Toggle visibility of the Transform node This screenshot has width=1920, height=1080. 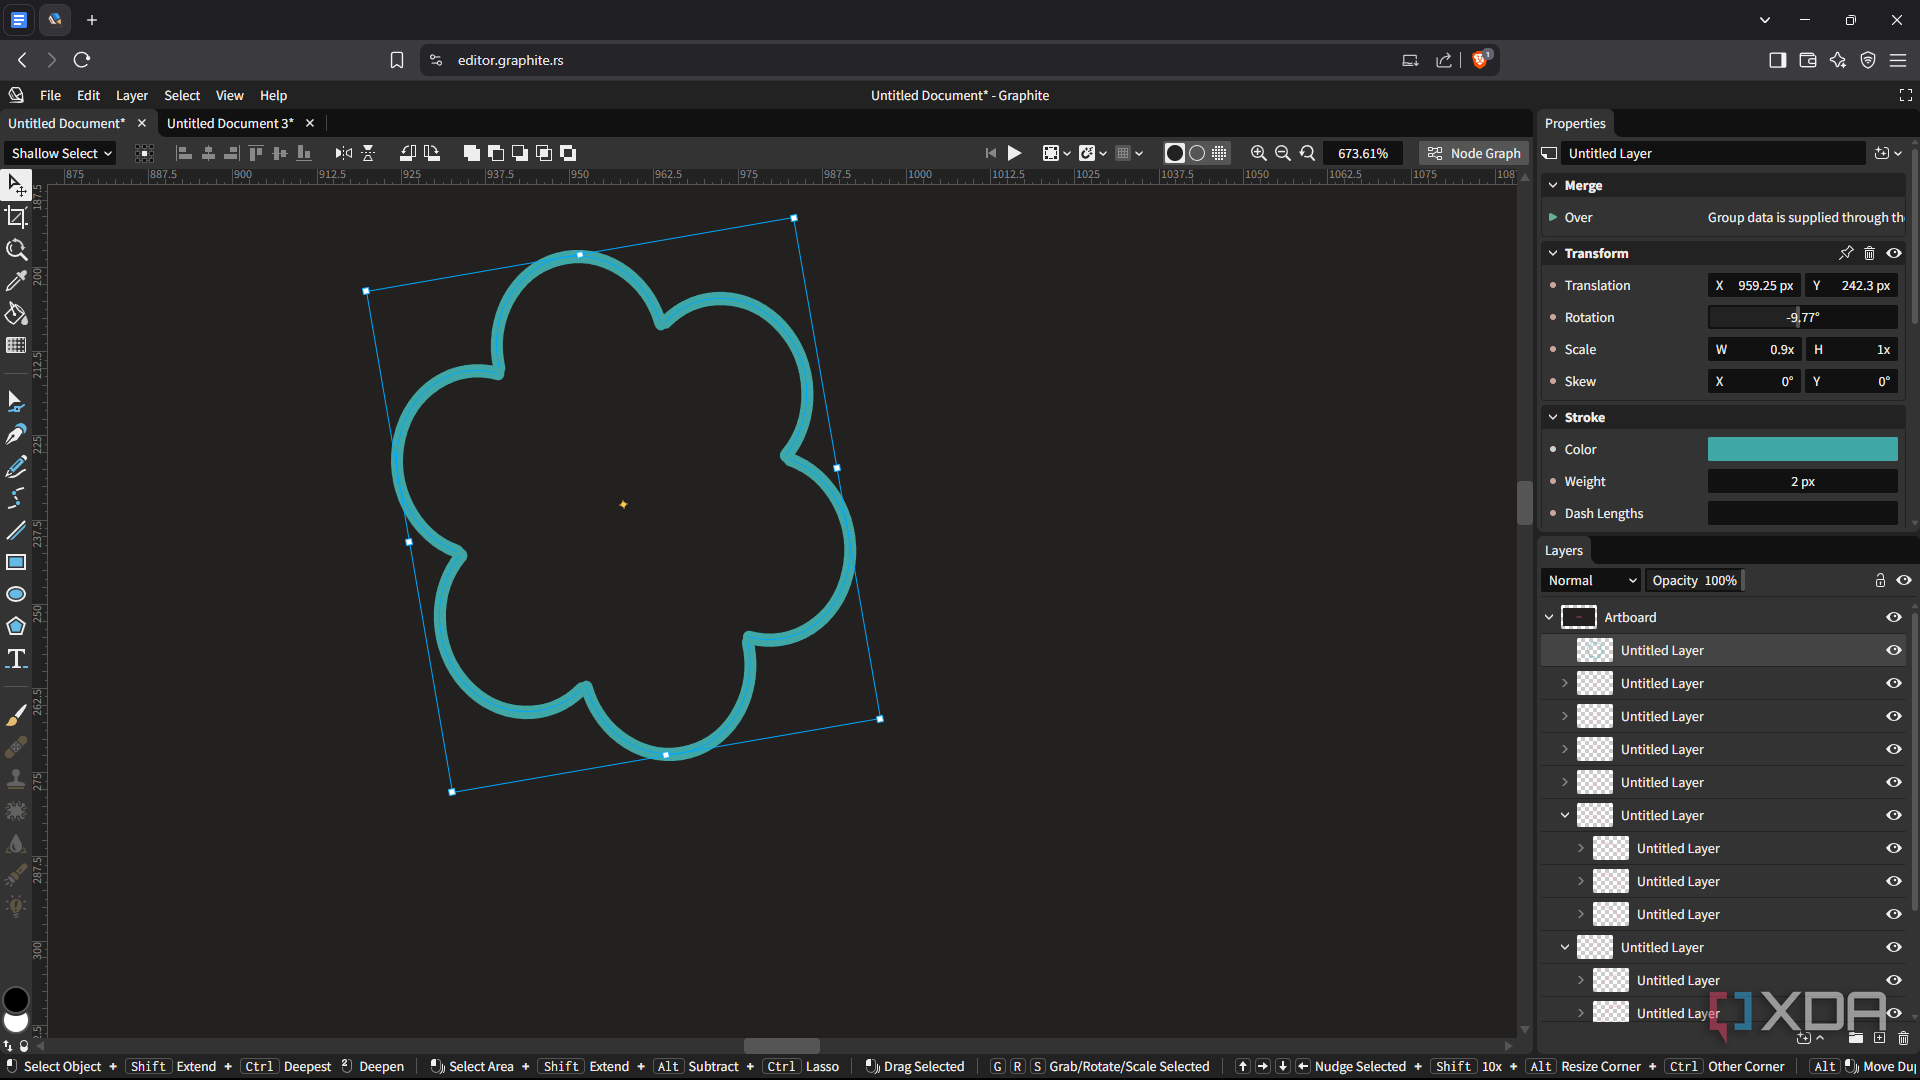point(1894,253)
